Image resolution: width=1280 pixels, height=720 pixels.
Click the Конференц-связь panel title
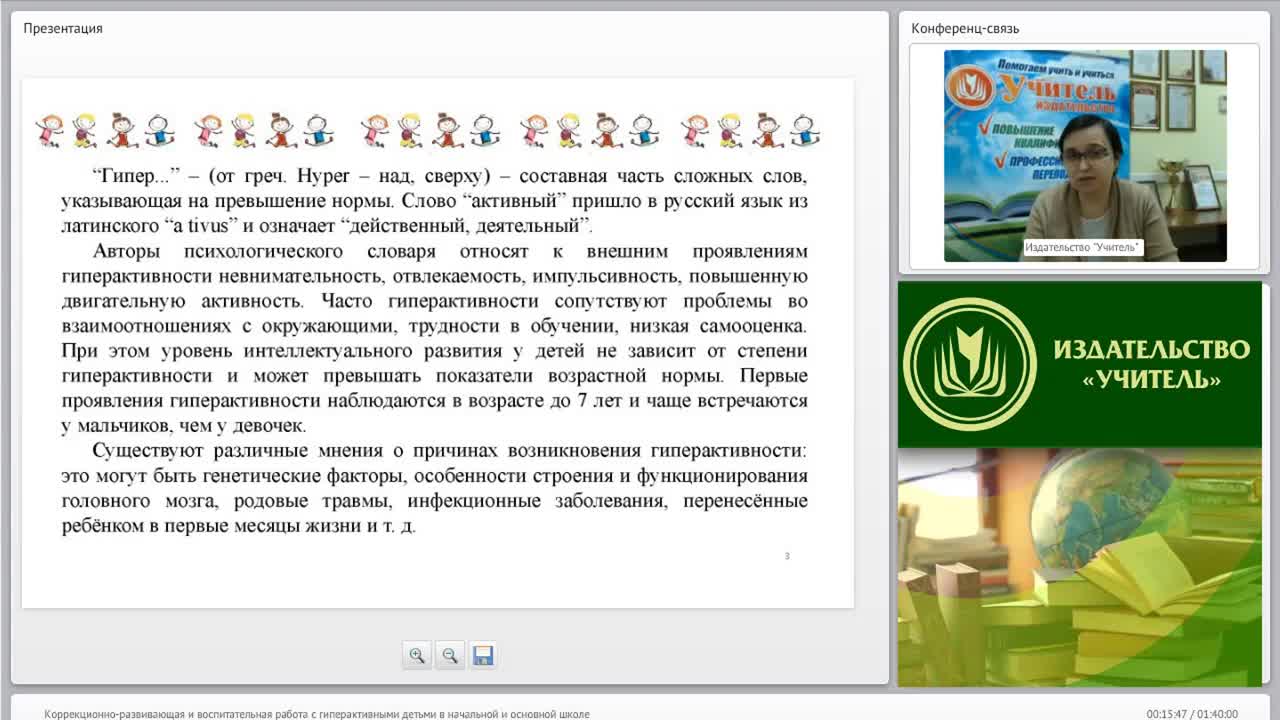tap(965, 28)
